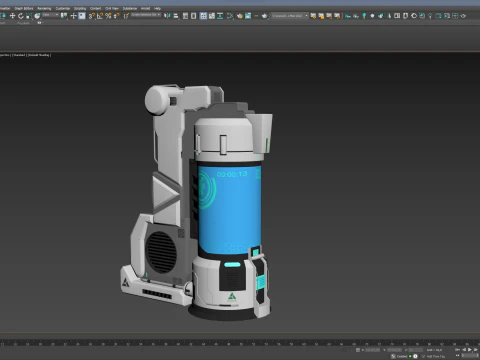
Task: Activate the Select and Manipulate tool
Action: click(x=73, y=16)
